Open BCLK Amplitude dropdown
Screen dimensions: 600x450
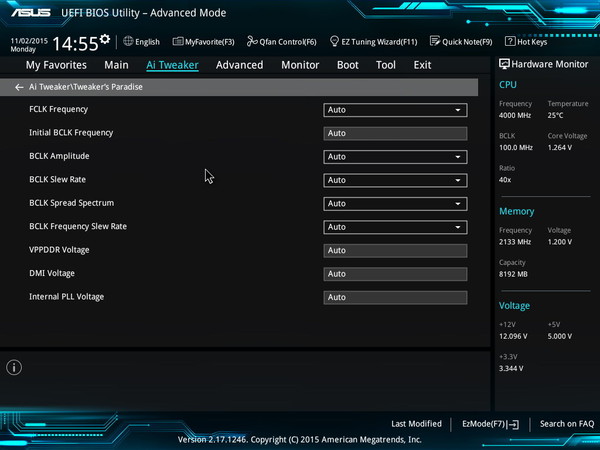(x=395, y=157)
